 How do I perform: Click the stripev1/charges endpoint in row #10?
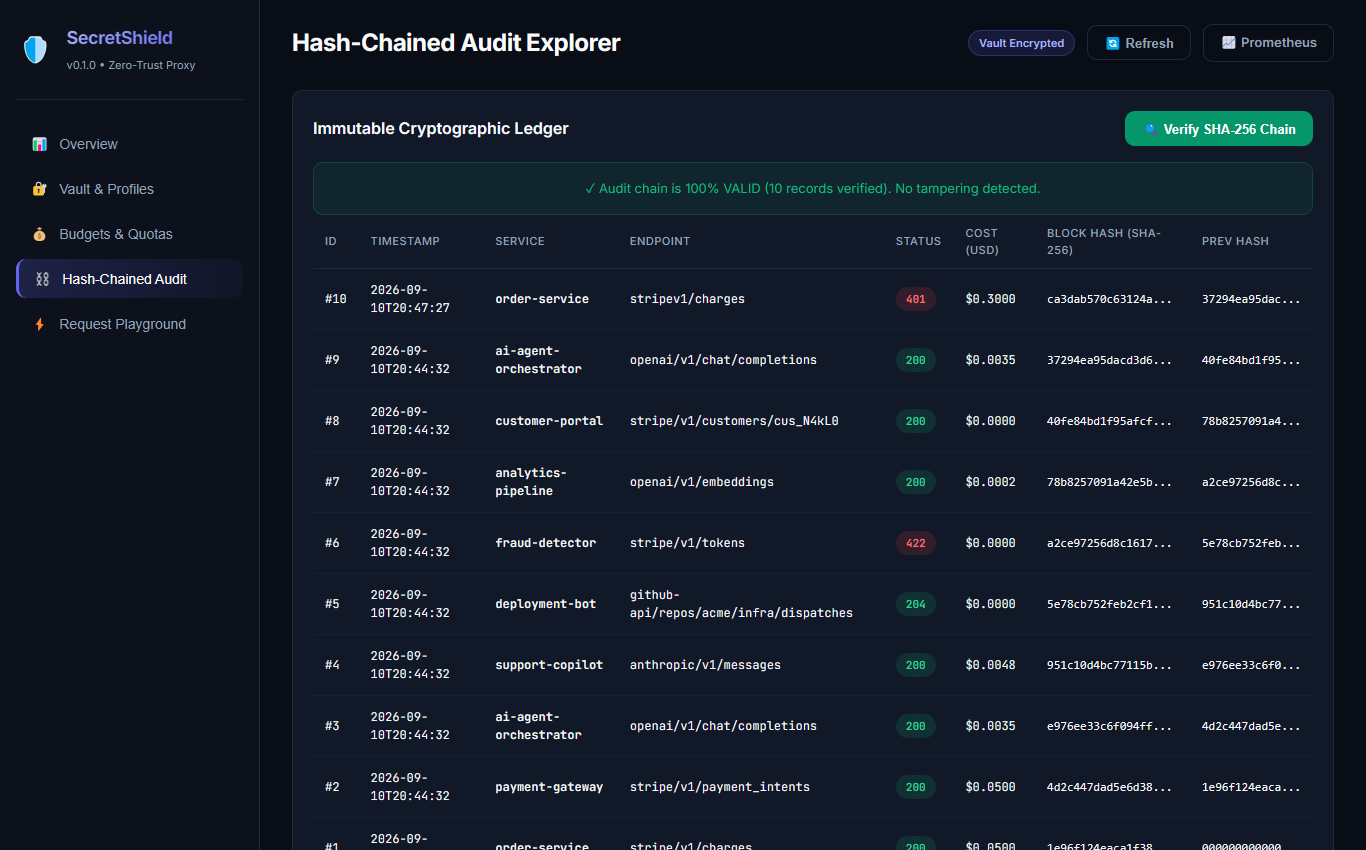coord(687,299)
